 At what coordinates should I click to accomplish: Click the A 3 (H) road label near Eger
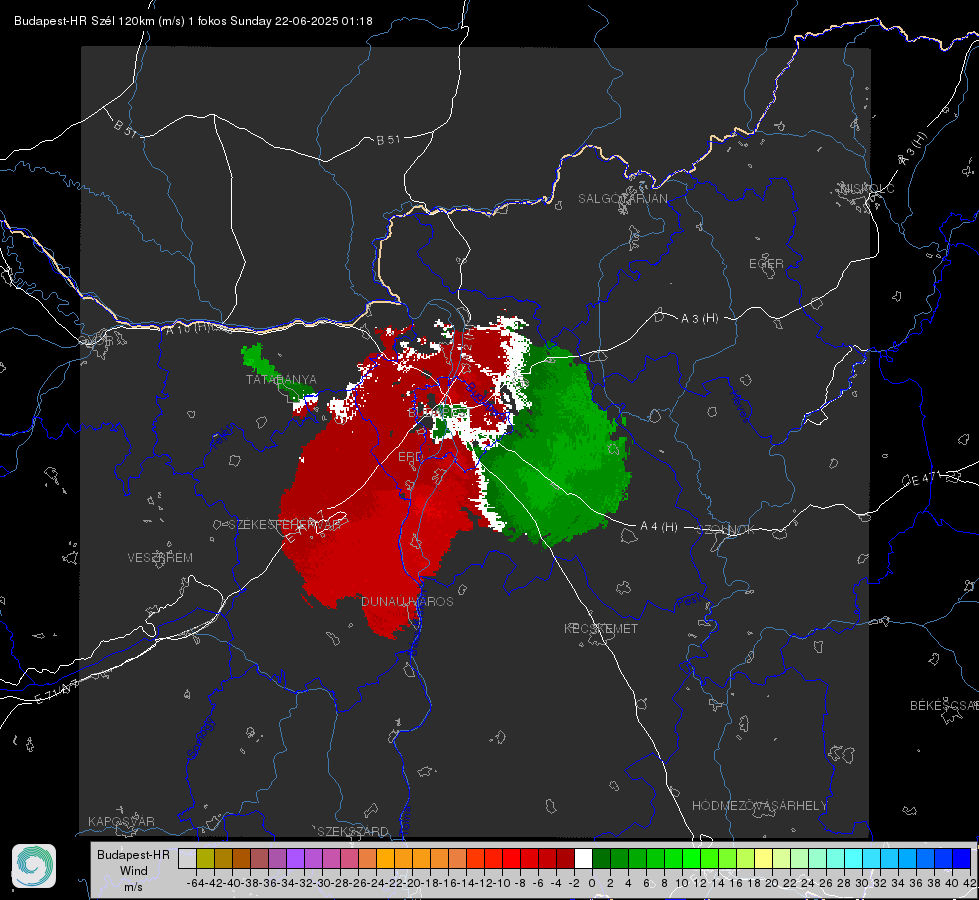click(x=699, y=319)
